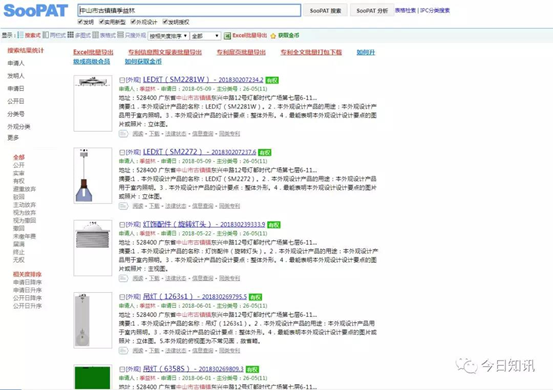
Task: Expand 更多 in the sidebar
Action: coord(13,138)
